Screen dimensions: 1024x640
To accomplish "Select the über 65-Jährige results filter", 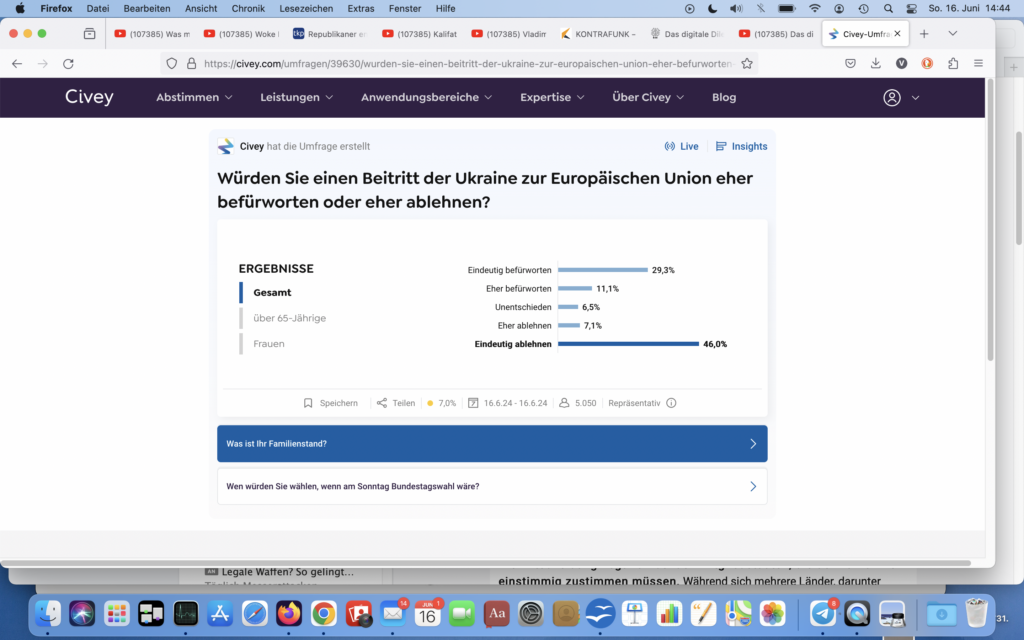I will pos(289,318).
